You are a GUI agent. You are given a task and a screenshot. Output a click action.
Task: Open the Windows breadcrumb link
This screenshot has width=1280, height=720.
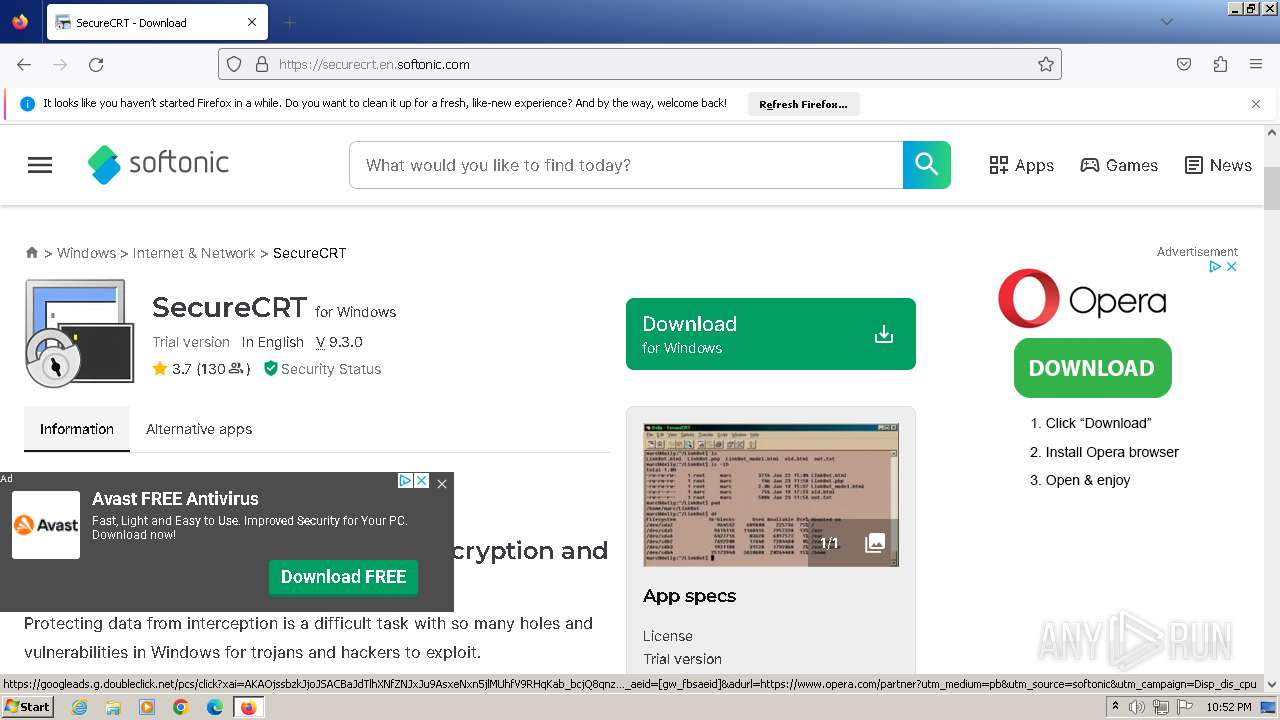pos(86,253)
